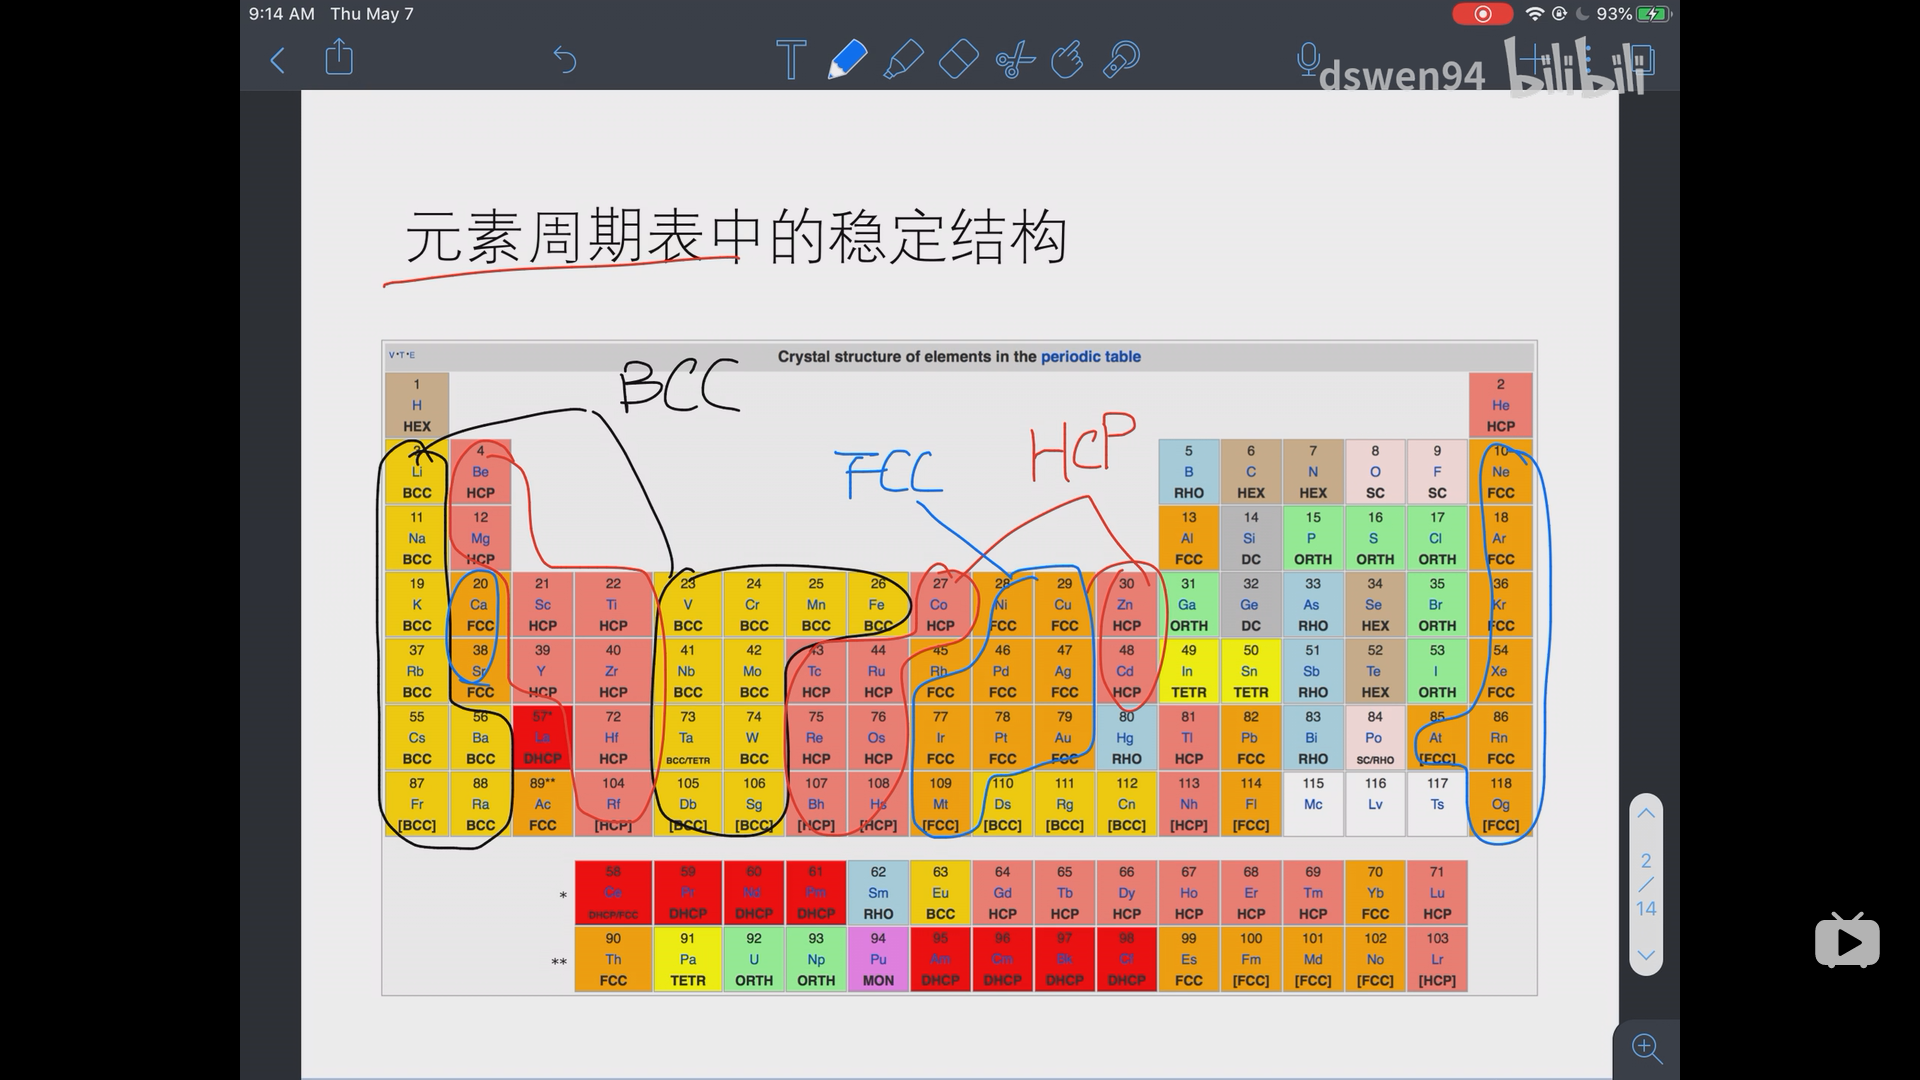Select the blue Pencil tool
This screenshot has height=1080, width=1920.
tap(845, 60)
